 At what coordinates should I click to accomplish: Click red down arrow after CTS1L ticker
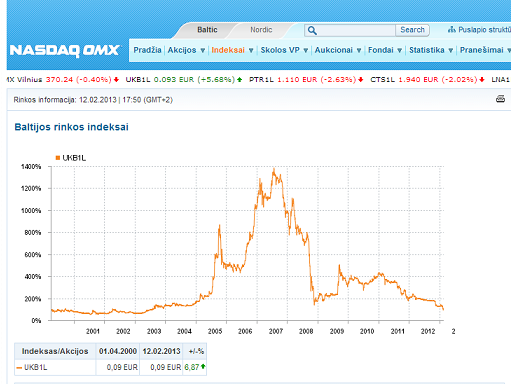click(482, 79)
